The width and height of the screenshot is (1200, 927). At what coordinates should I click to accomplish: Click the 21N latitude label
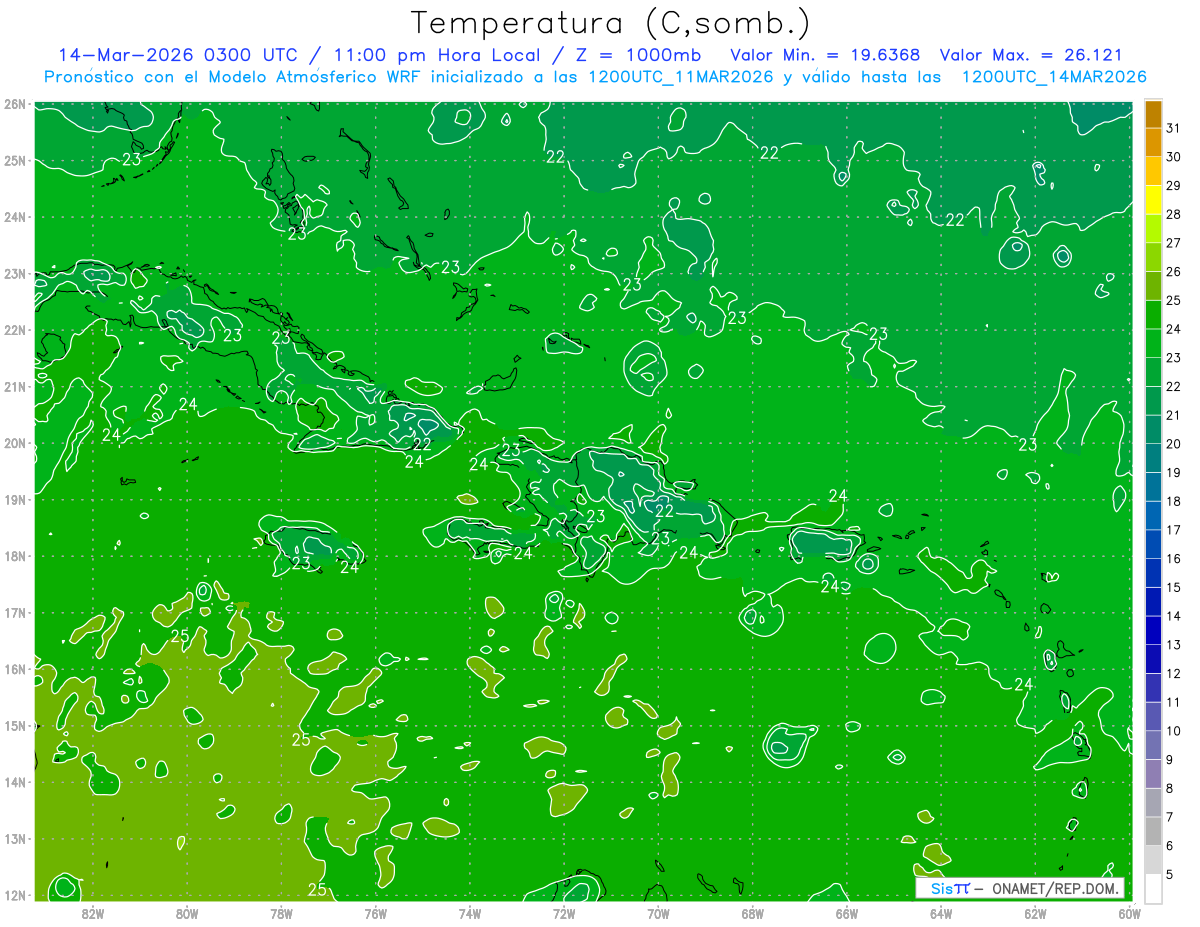[x=15, y=386]
